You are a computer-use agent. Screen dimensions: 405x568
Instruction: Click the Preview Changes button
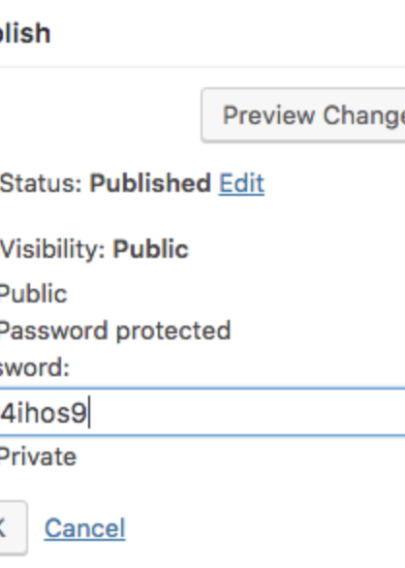(x=304, y=115)
